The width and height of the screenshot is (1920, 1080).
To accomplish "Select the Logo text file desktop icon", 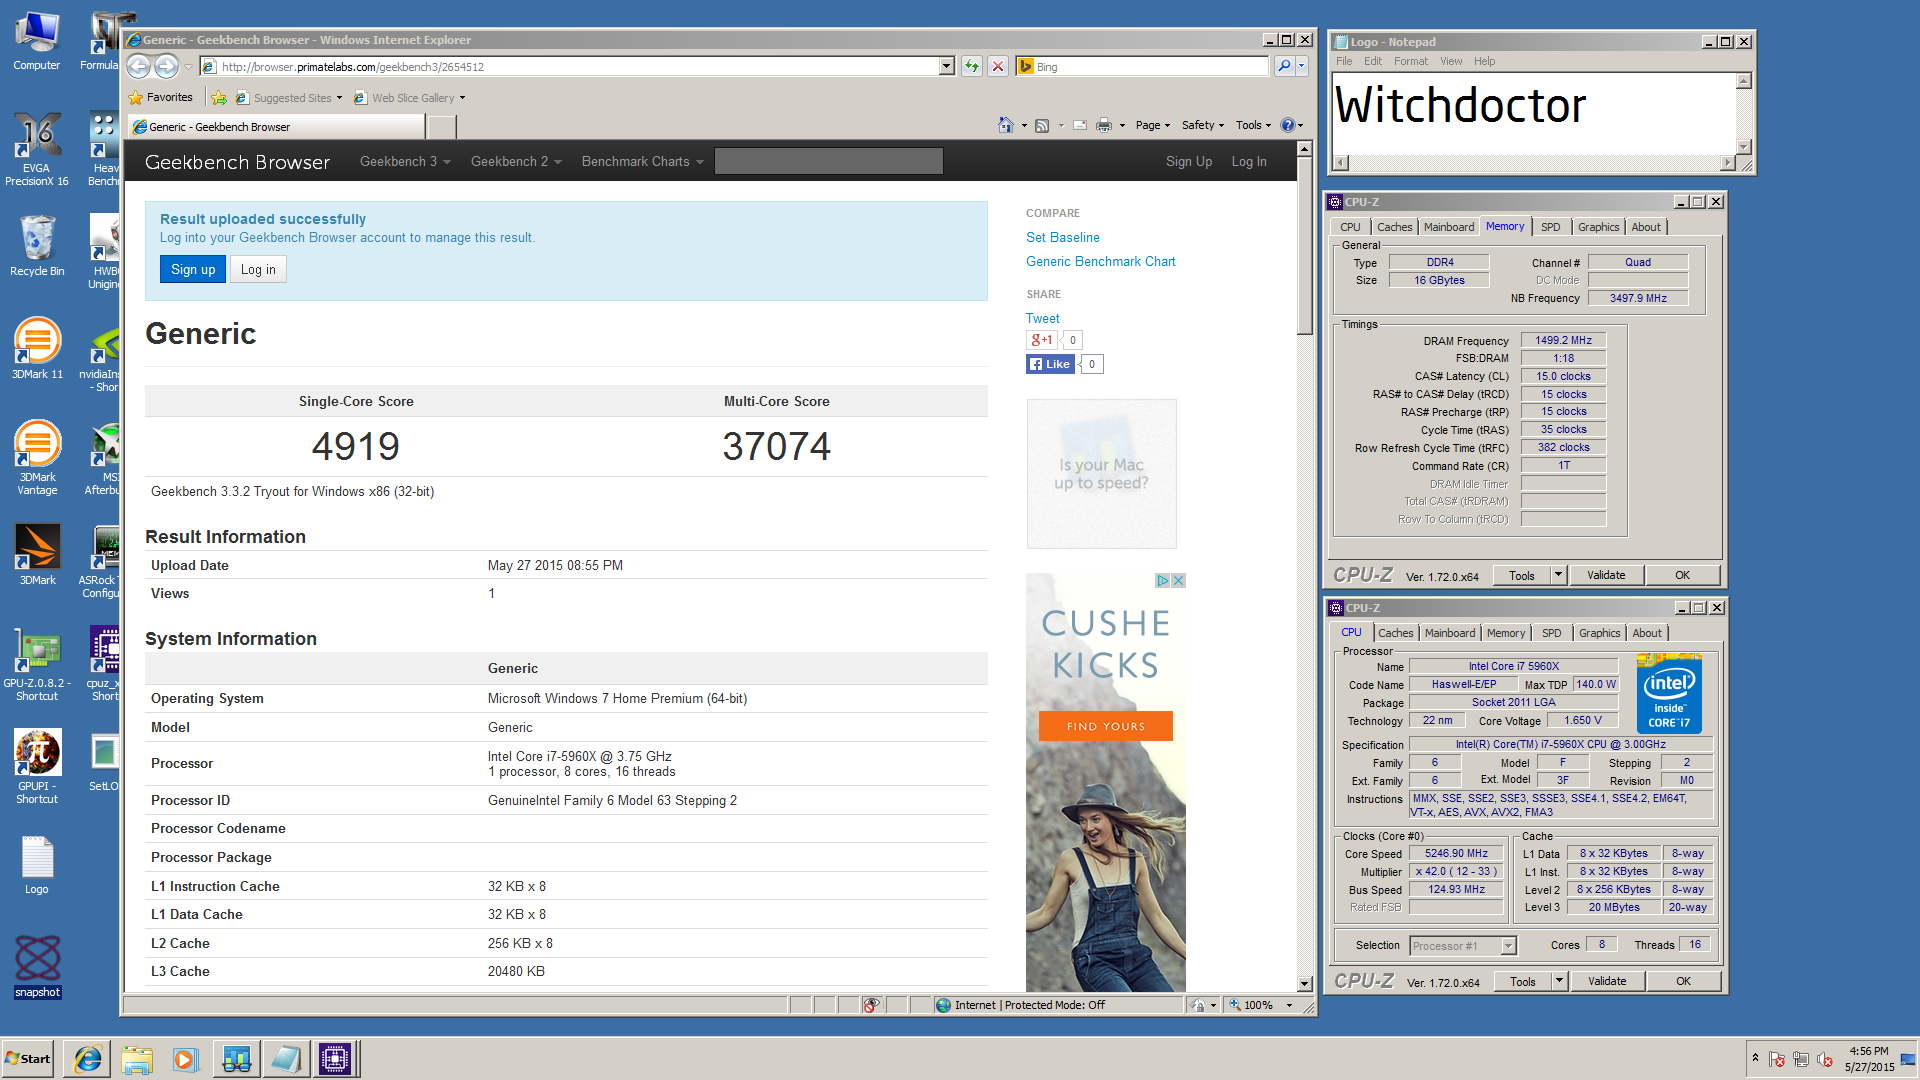I will tap(37, 864).
